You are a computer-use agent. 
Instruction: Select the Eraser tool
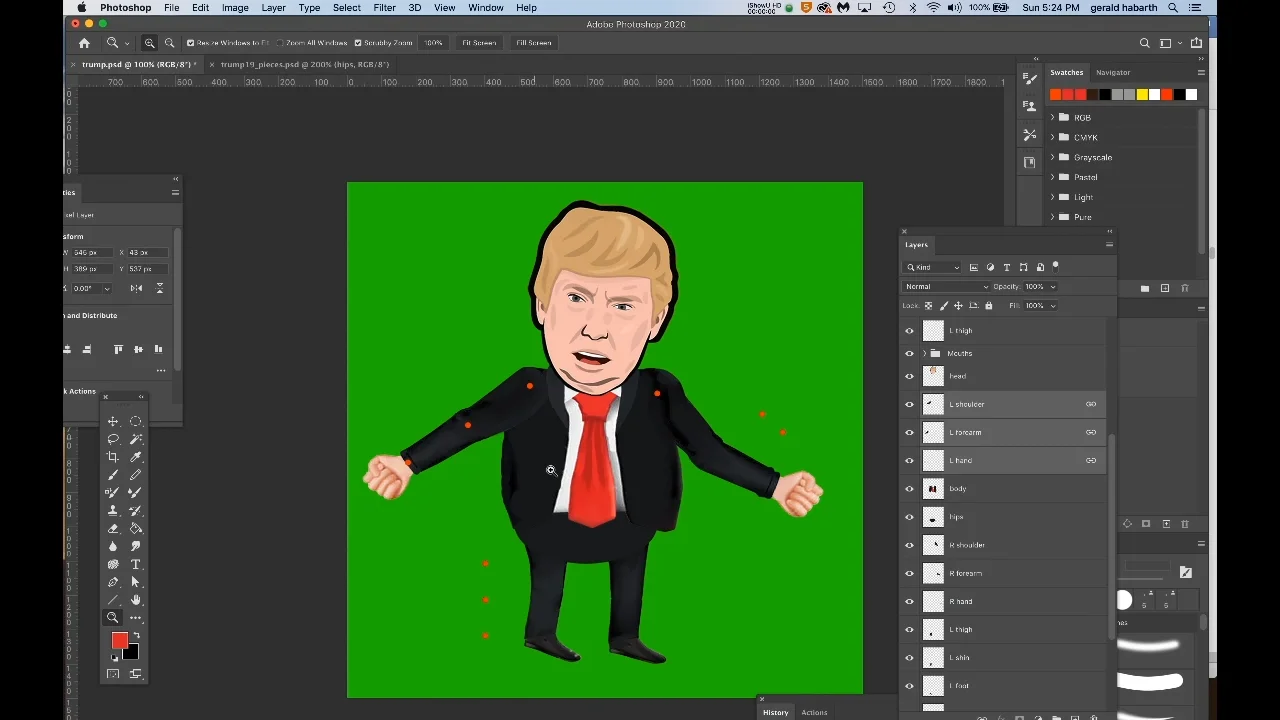[x=113, y=529]
